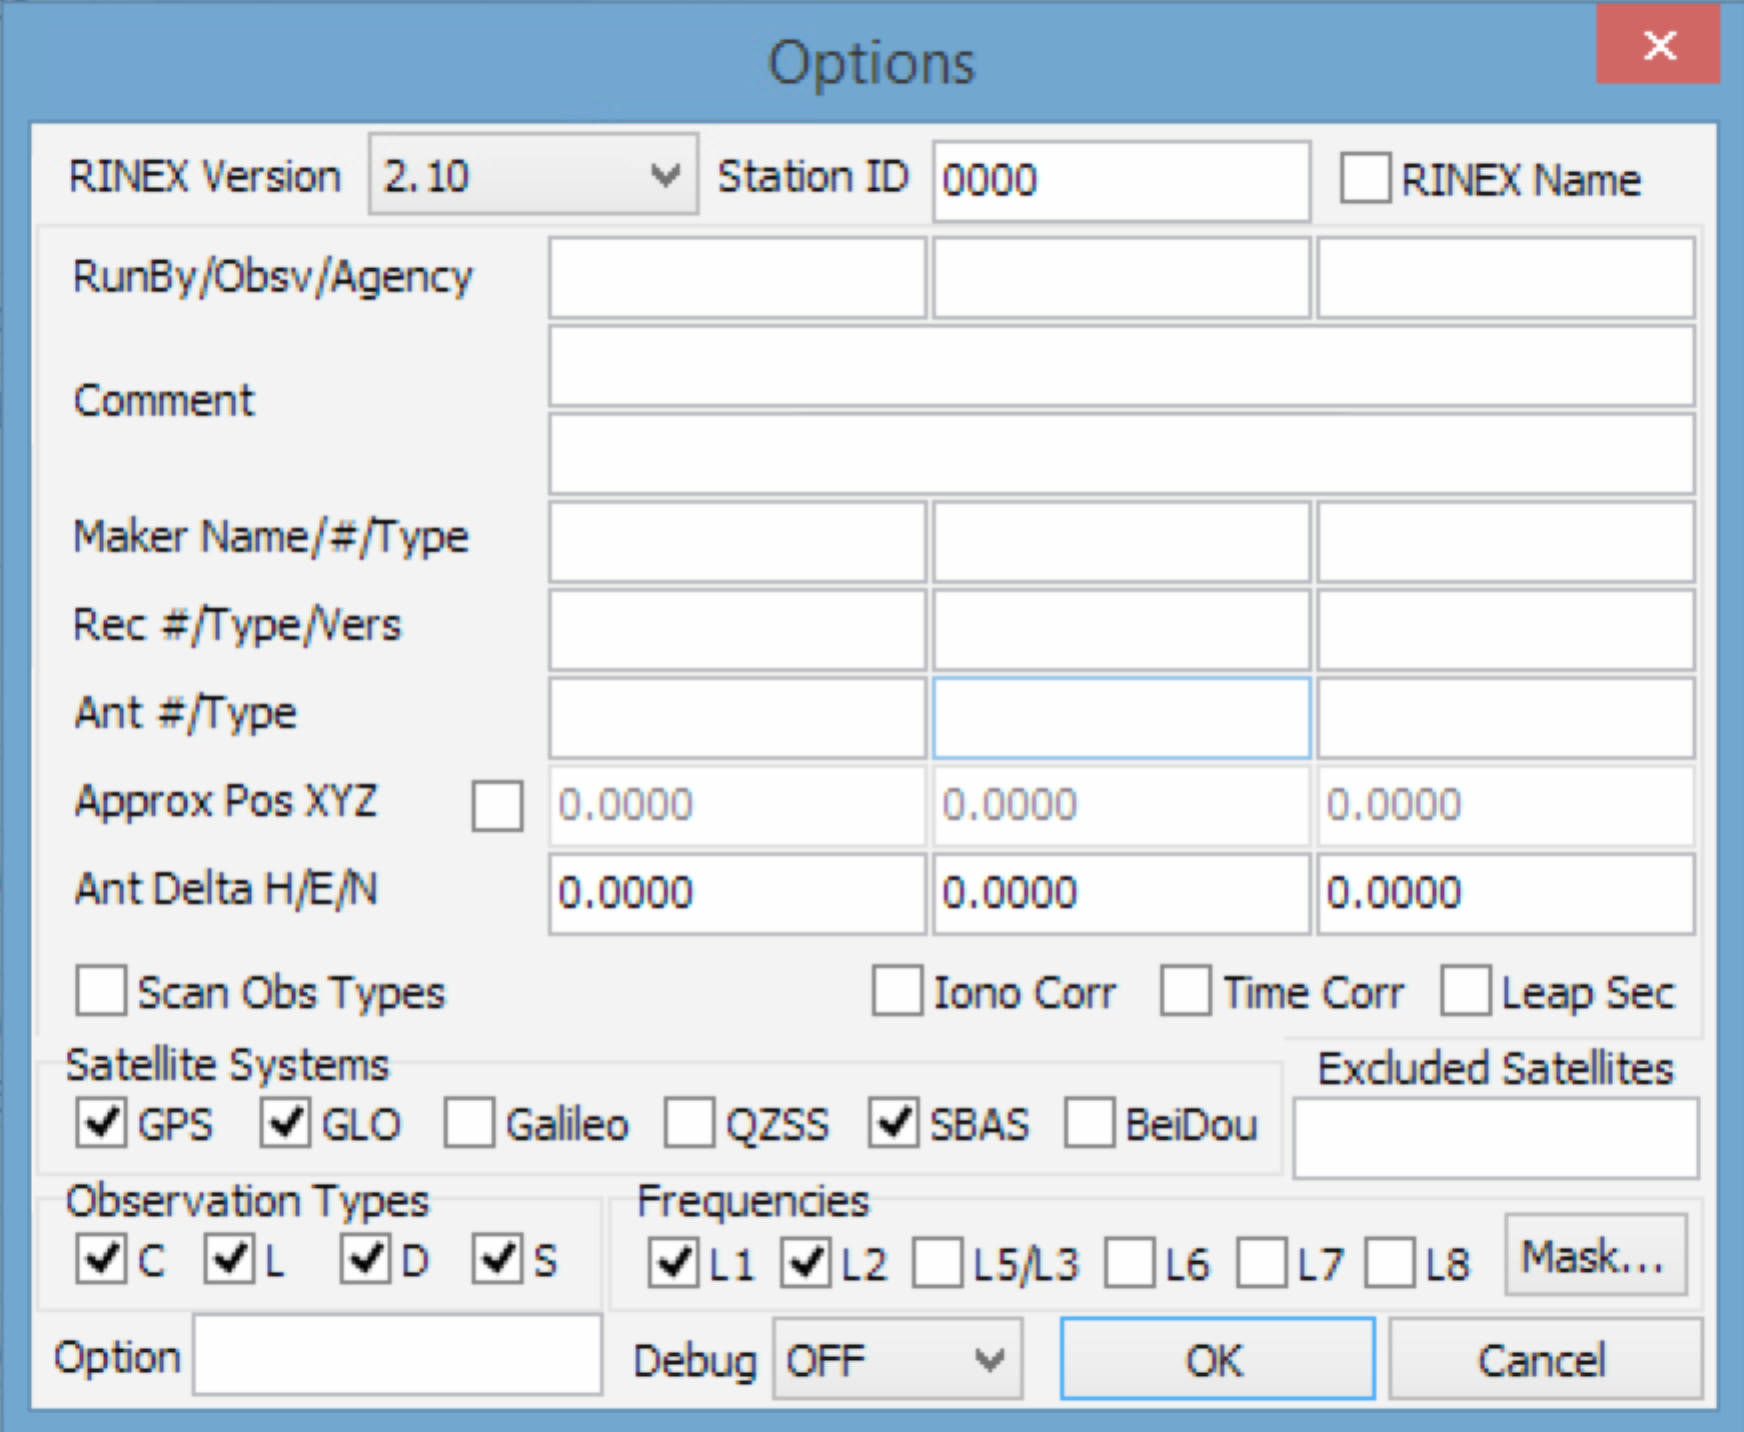Image resolution: width=1744 pixels, height=1432 pixels.
Task: Click the third RunBy/Obsv/Agency field
Action: 1506,277
